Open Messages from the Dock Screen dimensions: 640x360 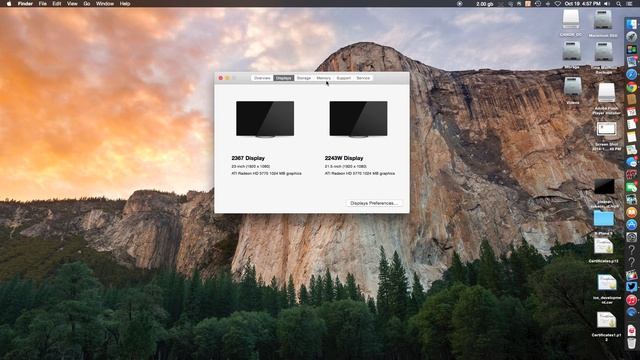(x=631, y=162)
